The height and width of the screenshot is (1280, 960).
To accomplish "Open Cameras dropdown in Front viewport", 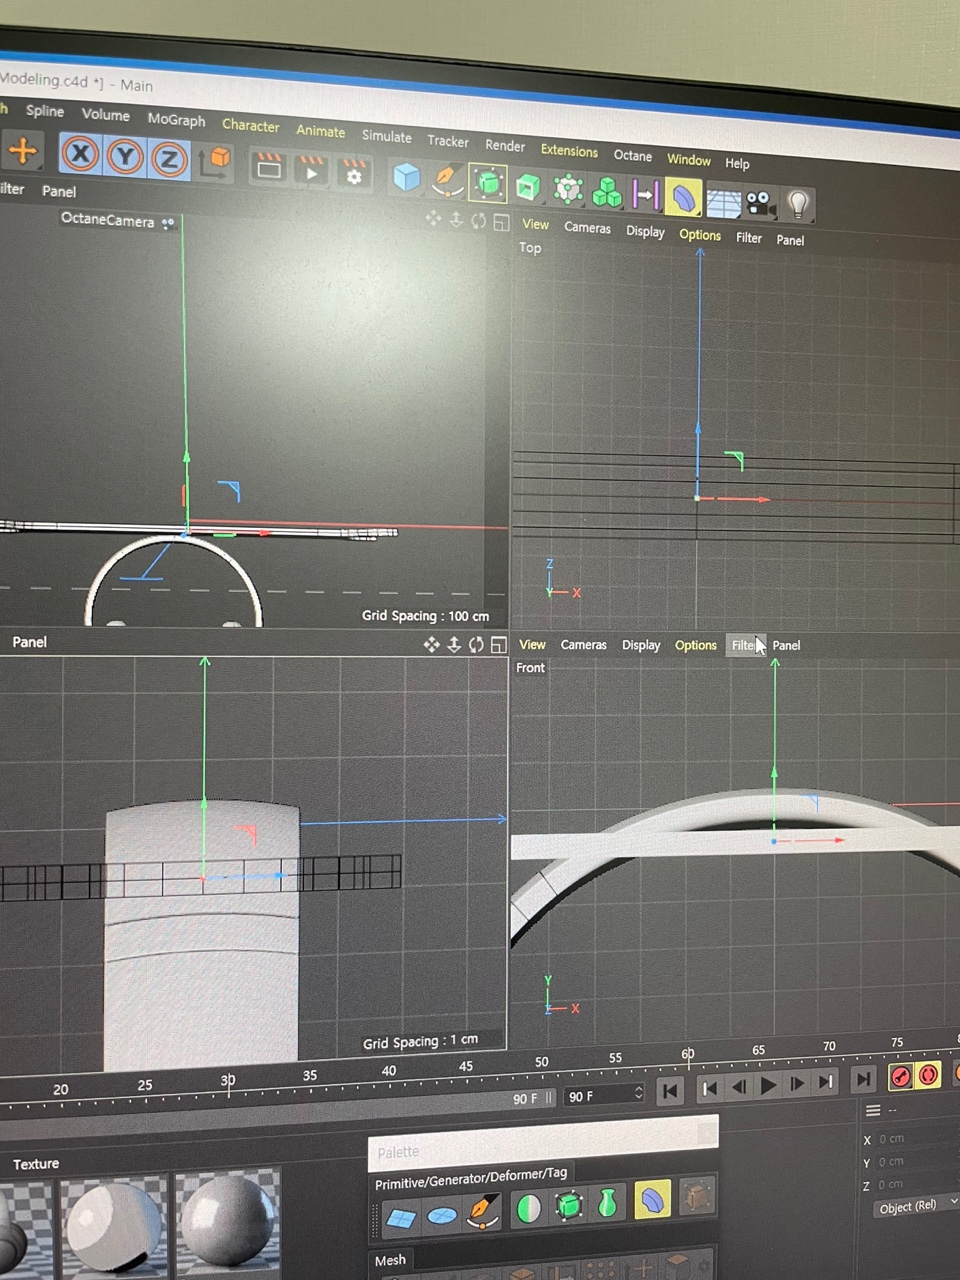I will point(583,645).
